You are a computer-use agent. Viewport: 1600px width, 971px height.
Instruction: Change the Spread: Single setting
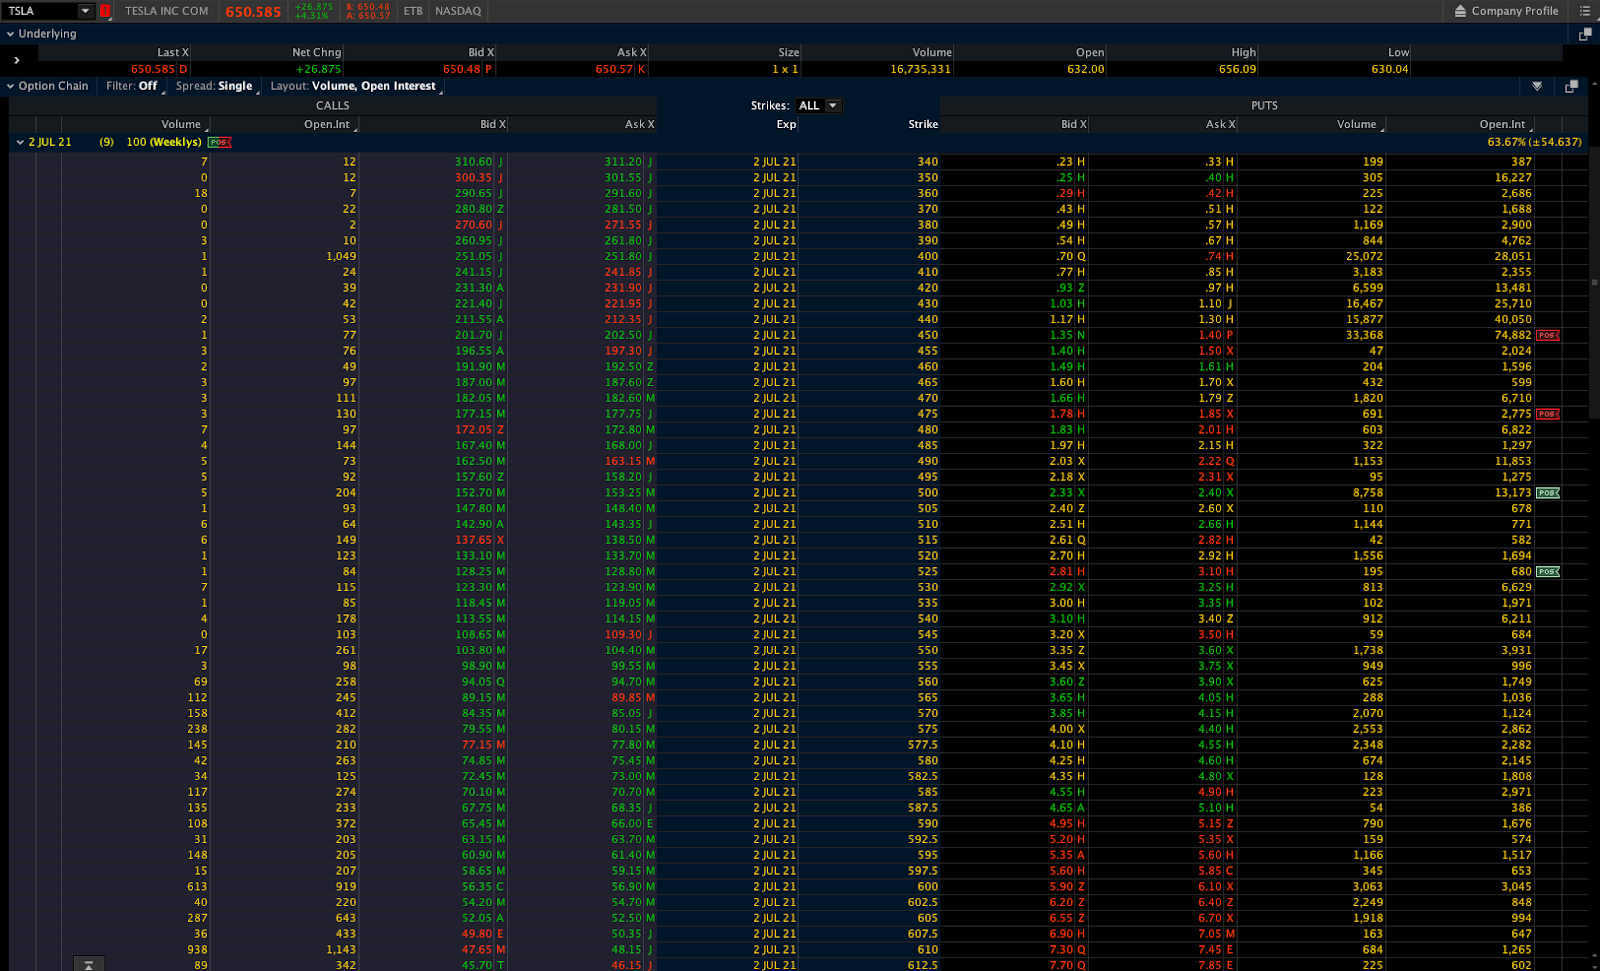[x=215, y=86]
